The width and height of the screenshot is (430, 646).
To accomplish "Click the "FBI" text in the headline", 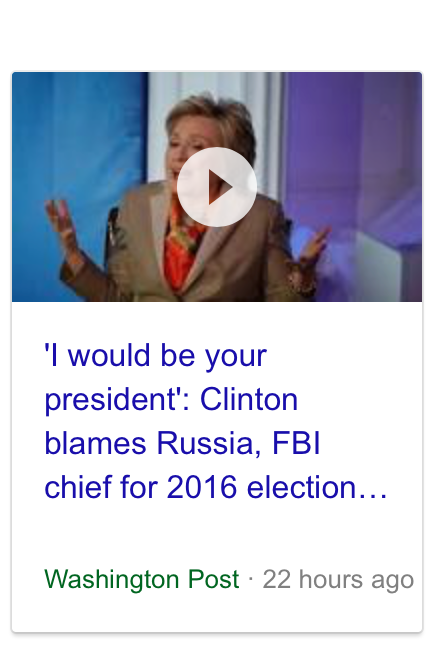I will click(296, 443).
